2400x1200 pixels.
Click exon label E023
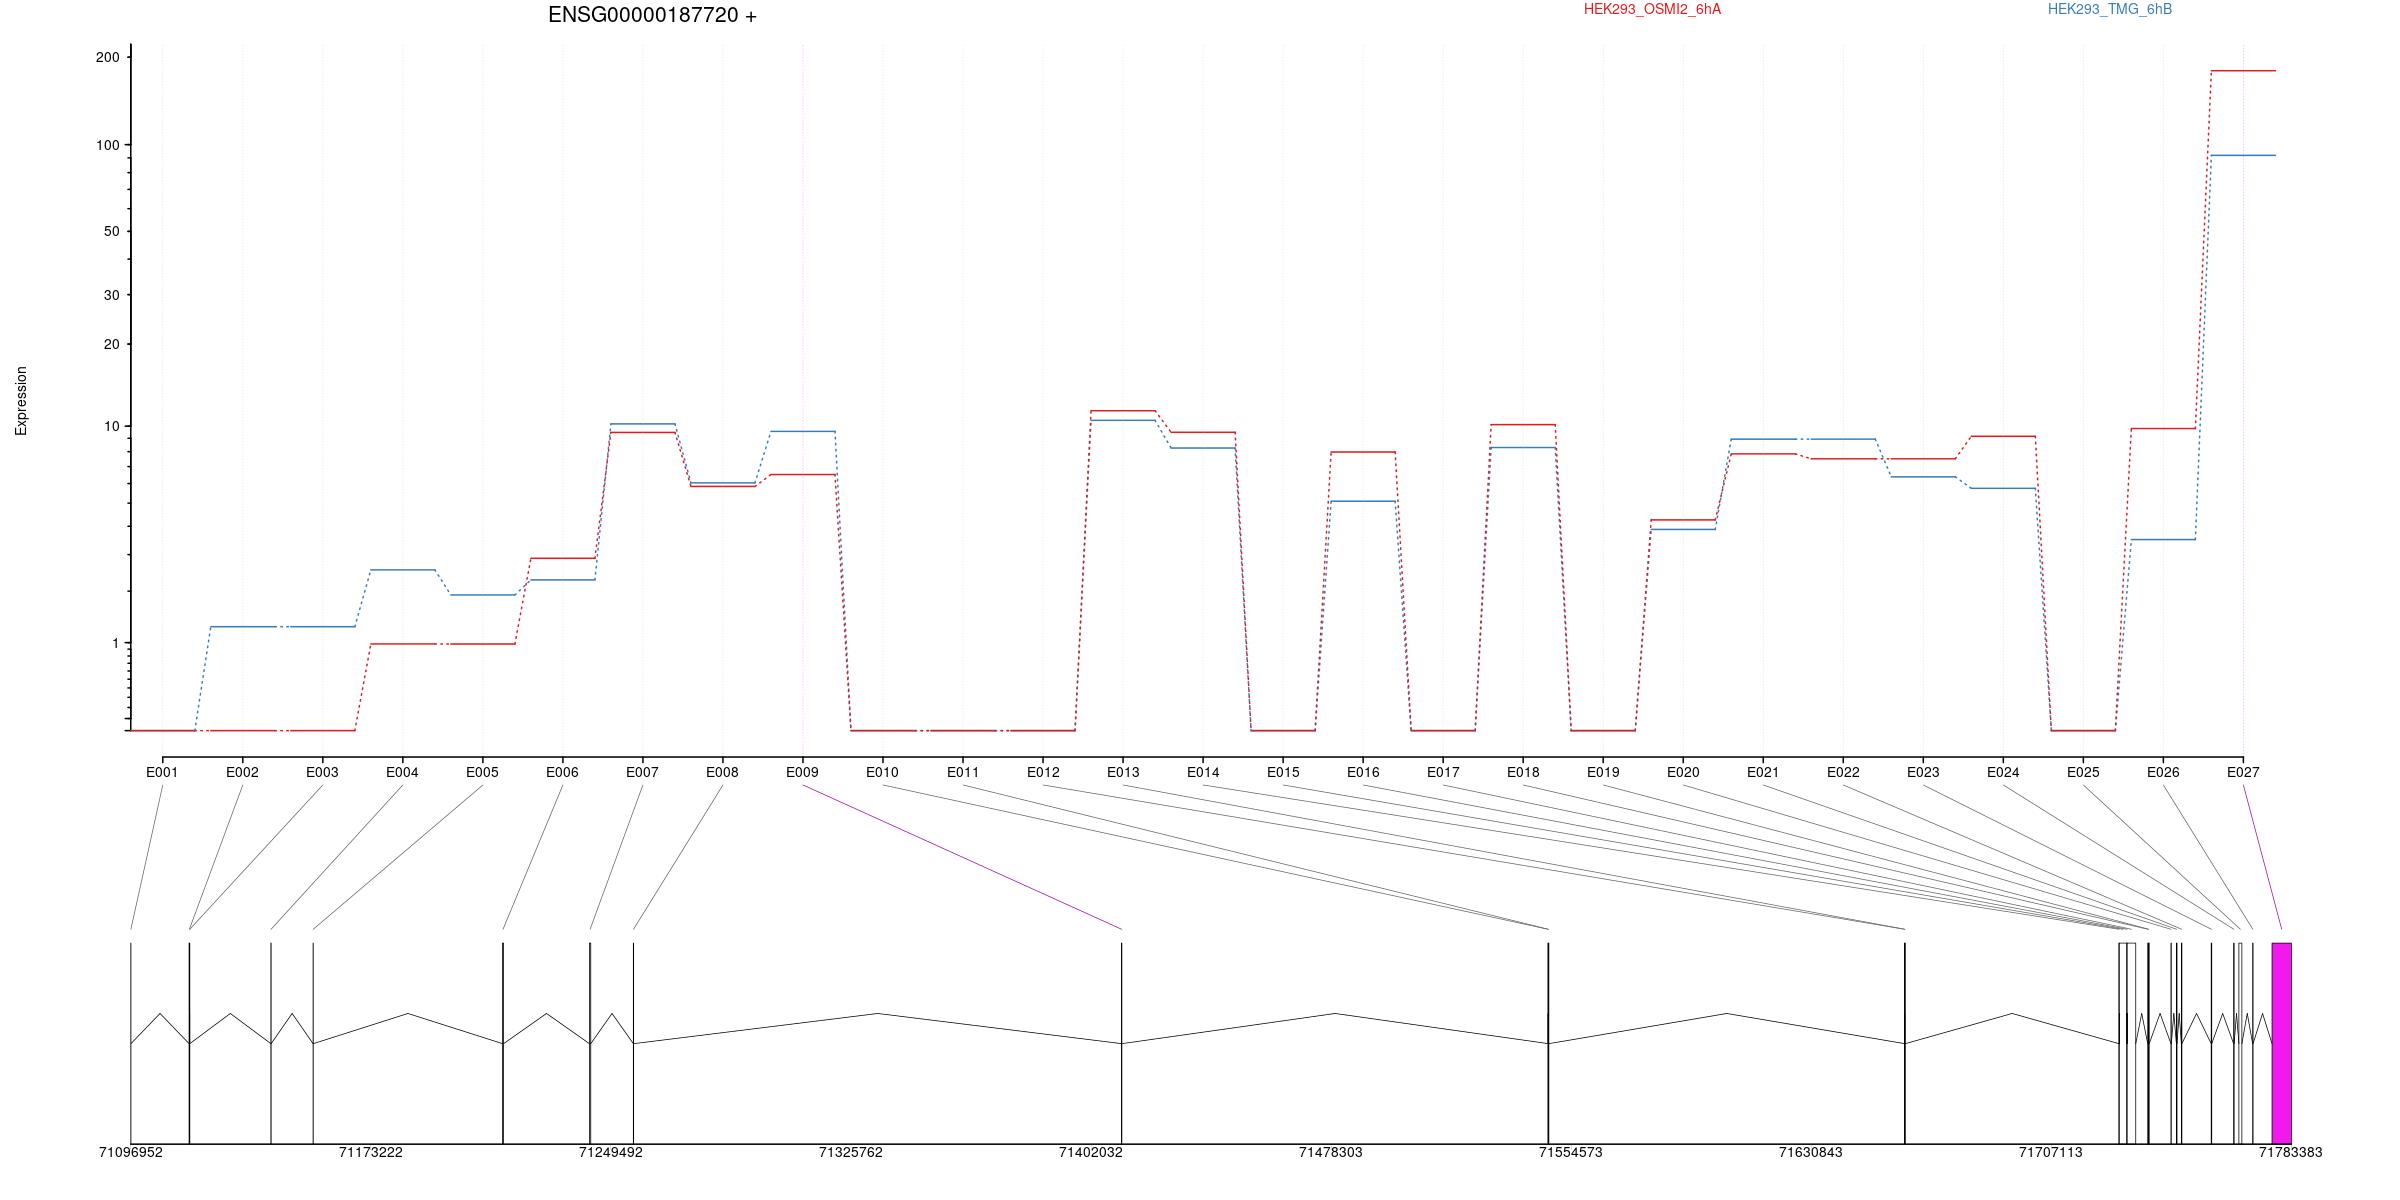[x=1923, y=772]
